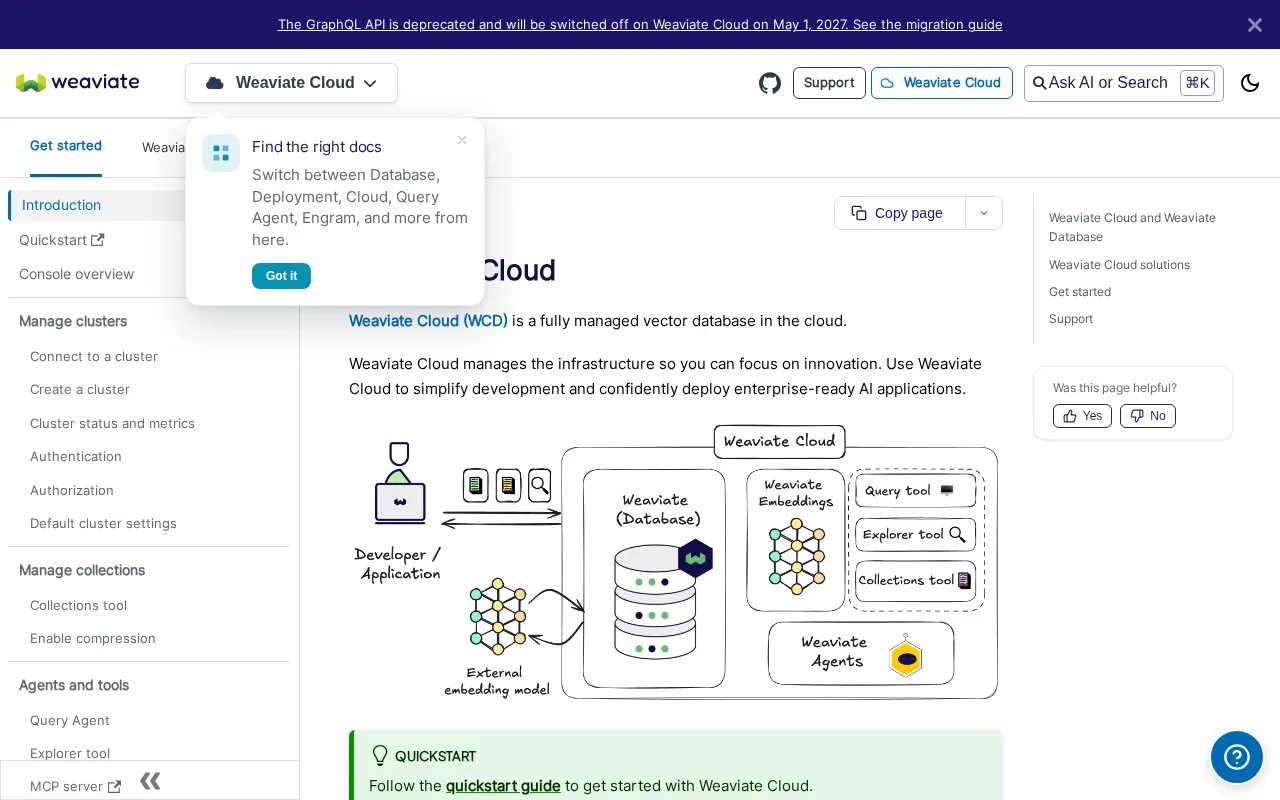Viewport: 1280px width, 800px height.
Task: Jump to Weaviate Cloud solutions section
Action: pyautogui.click(x=1119, y=265)
